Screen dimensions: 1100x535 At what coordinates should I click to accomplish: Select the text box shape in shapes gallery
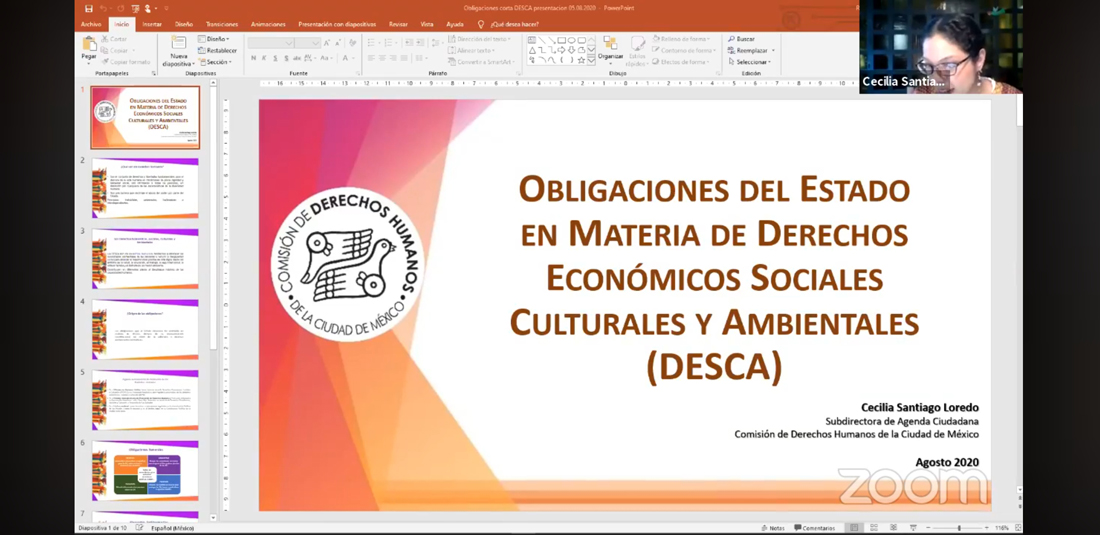(532, 40)
